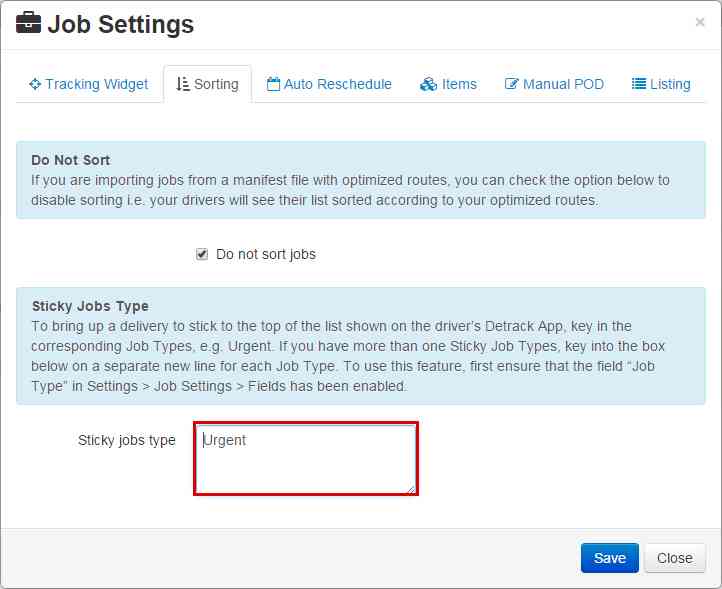Open the Listing tab
722x589 pixels.
(x=670, y=85)
